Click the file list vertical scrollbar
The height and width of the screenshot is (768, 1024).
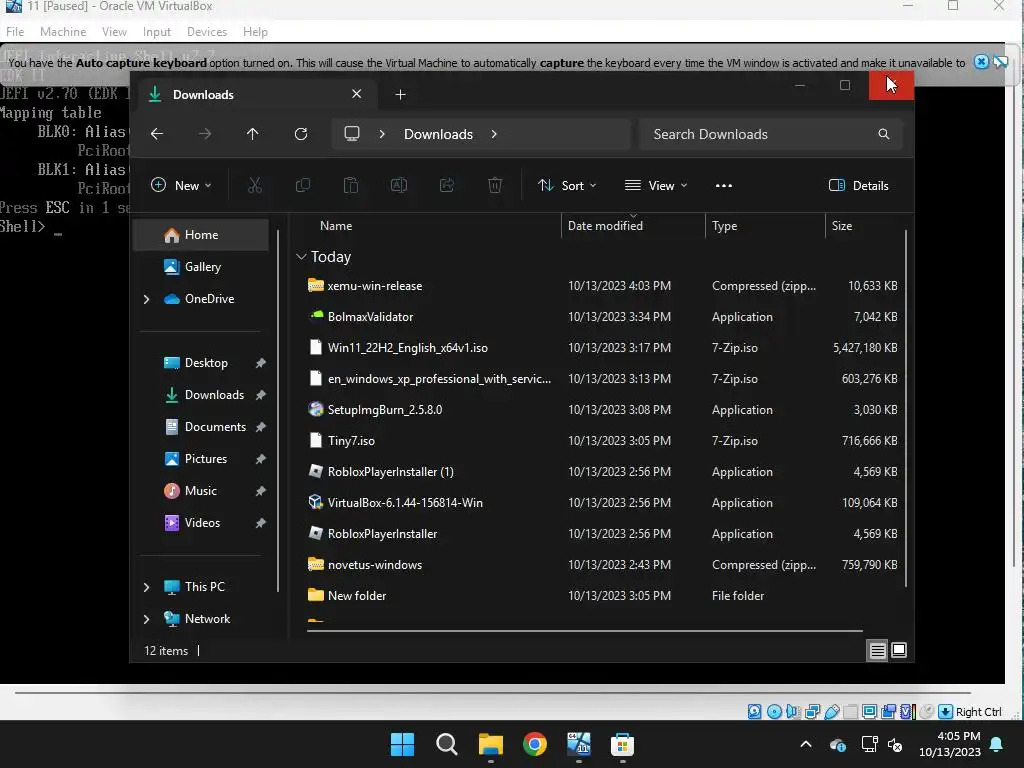click(905, 408)
